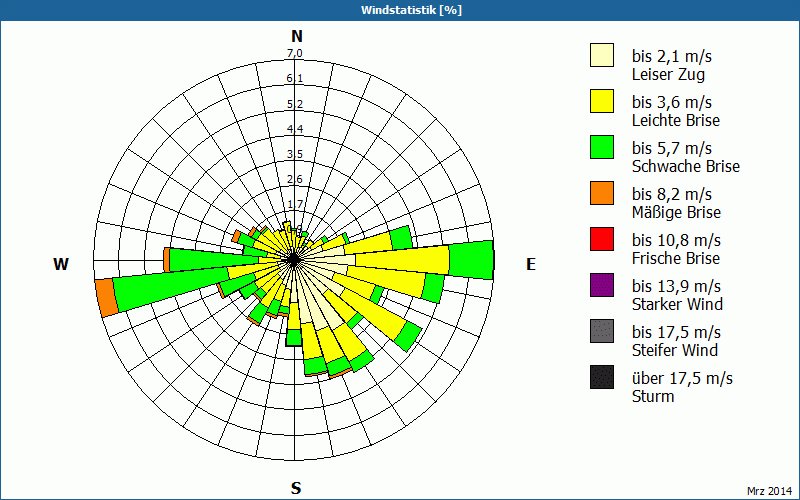
Task: Click the green tip of the east bar
Action: tap(472, 260)
